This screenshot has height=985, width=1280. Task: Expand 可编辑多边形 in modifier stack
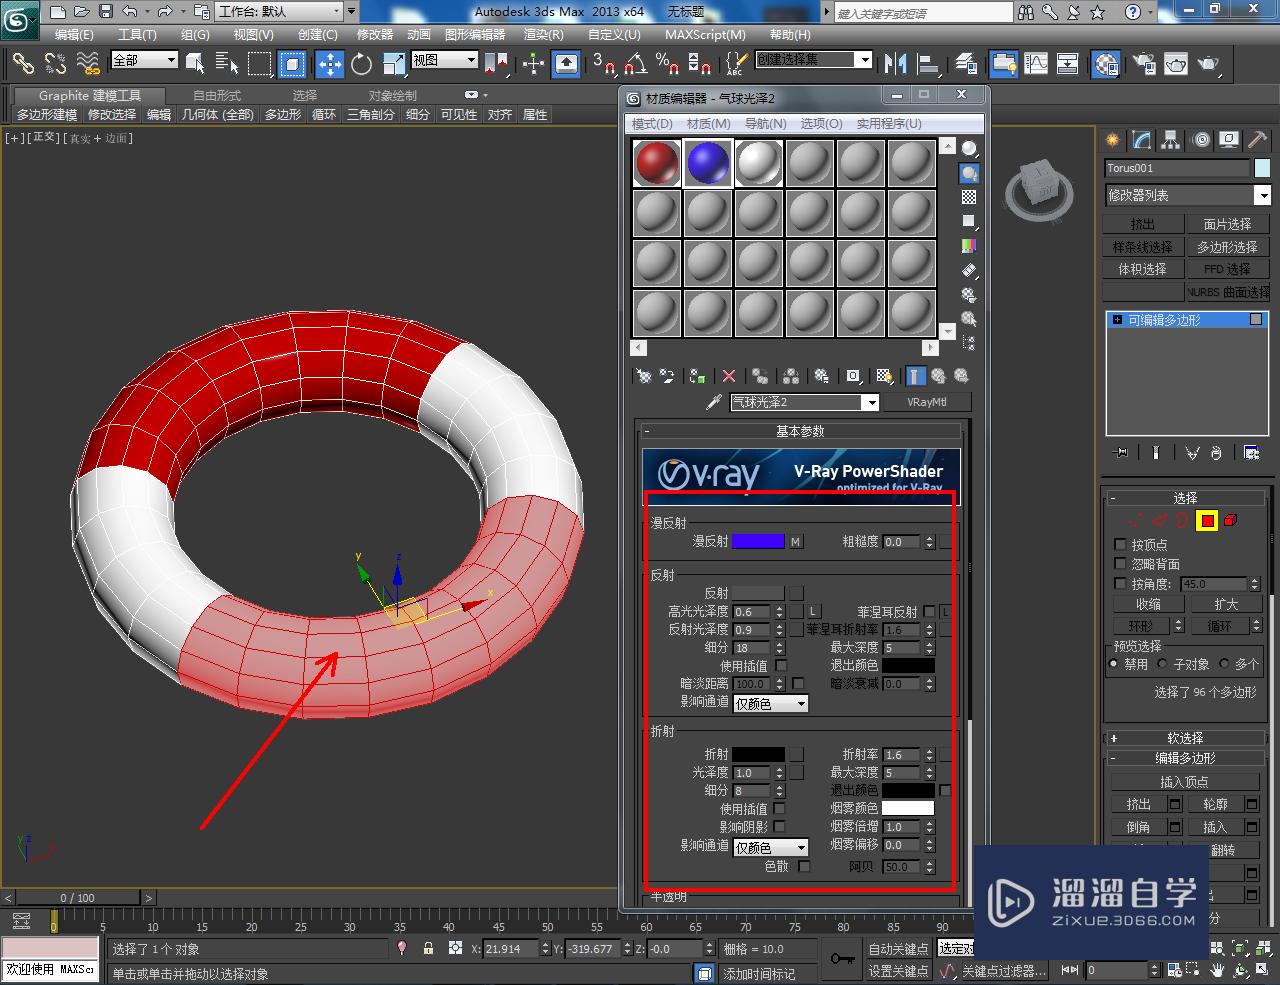click(x=1117, y=320)
